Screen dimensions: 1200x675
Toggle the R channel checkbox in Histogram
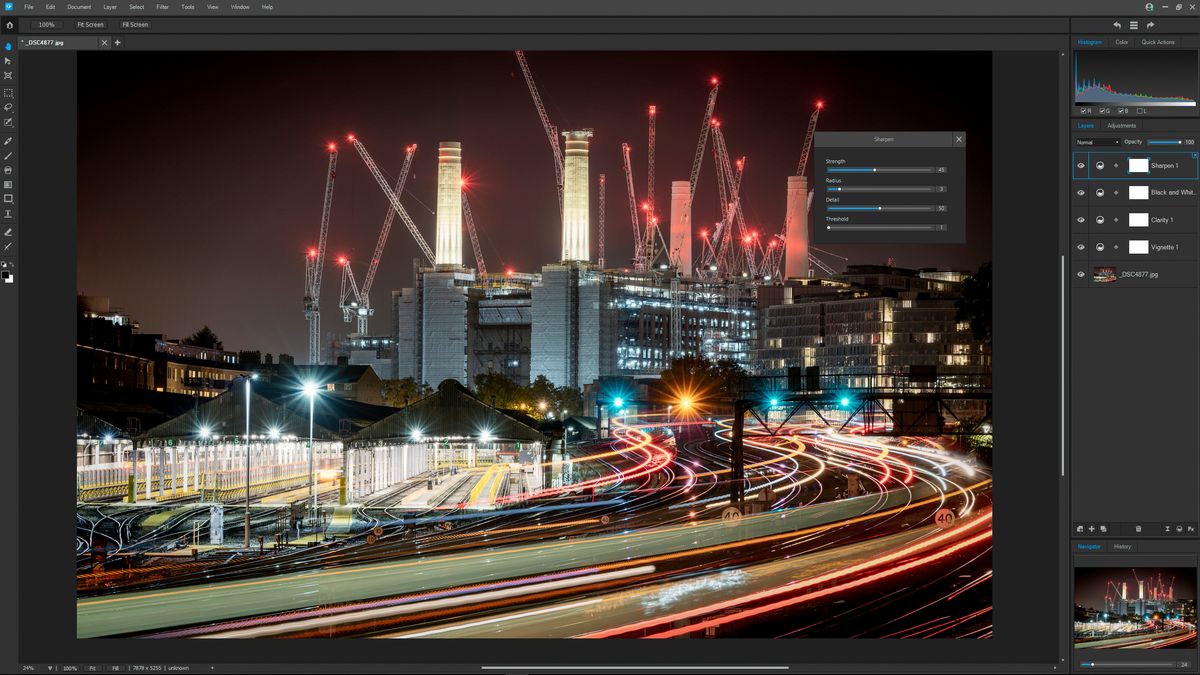tap(1083, 111)
